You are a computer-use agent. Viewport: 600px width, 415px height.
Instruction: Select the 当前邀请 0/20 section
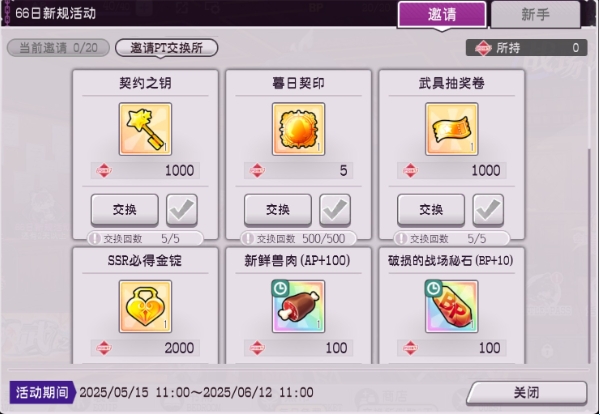58,48
